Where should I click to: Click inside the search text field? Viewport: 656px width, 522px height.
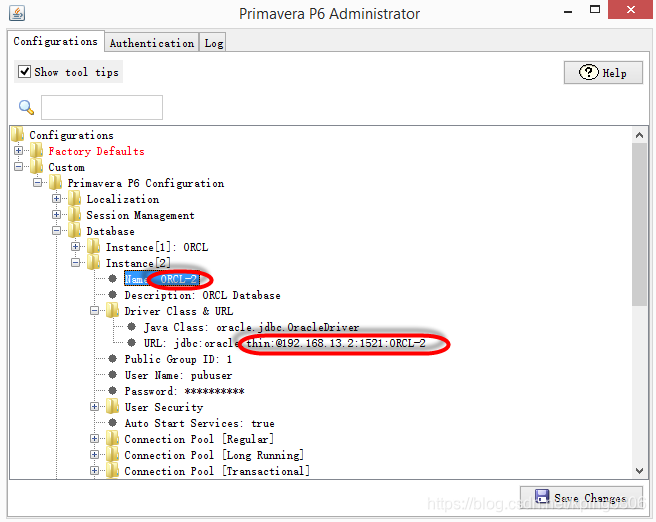pos(102,107)
